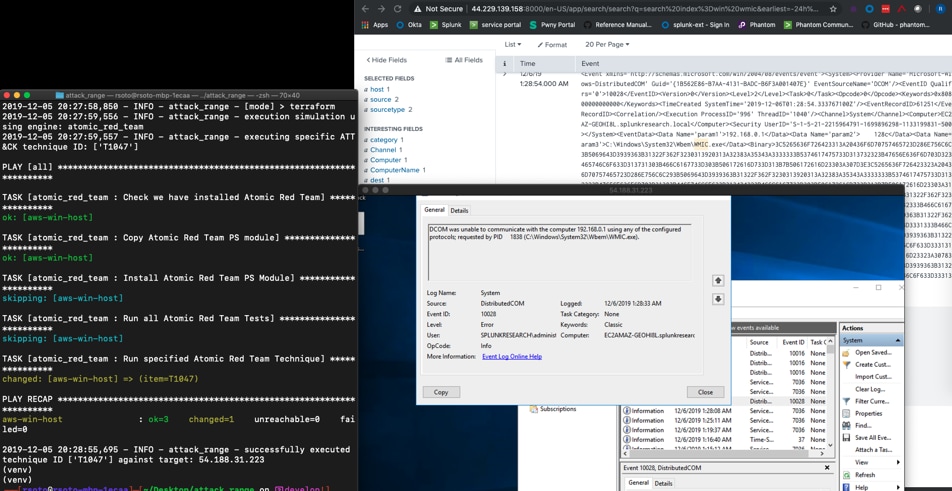Collapse sidebar with Hide Fields
This screenshot has width=952, height=491.
click(387, 60)
